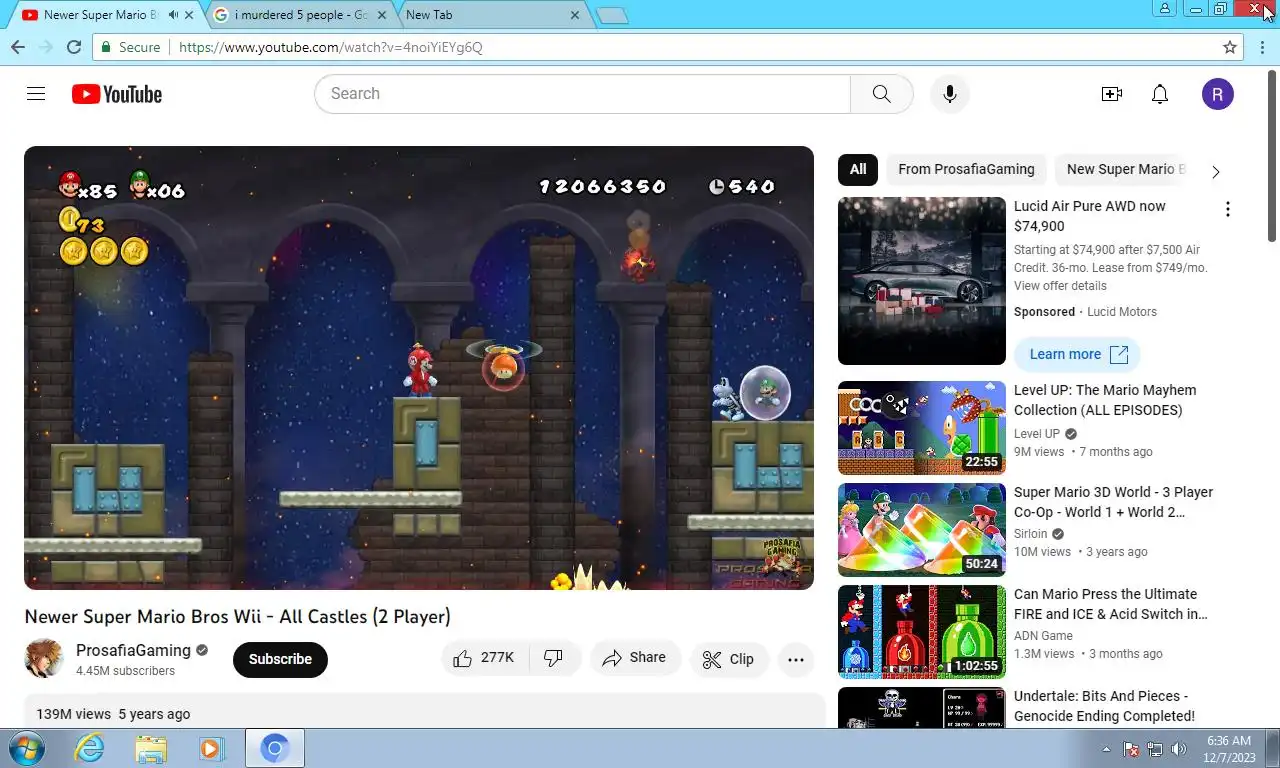Open the Action Center flag icon

[1131, 748]
